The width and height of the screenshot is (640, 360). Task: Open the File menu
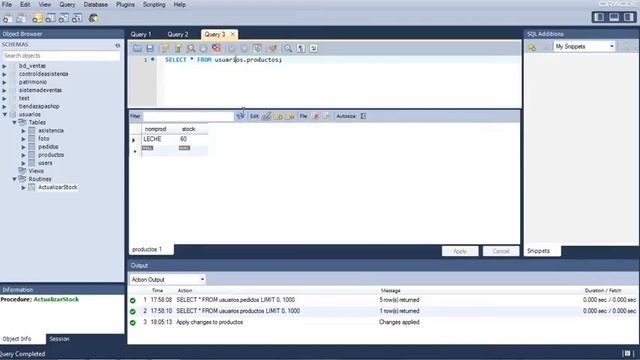(7, 4)
